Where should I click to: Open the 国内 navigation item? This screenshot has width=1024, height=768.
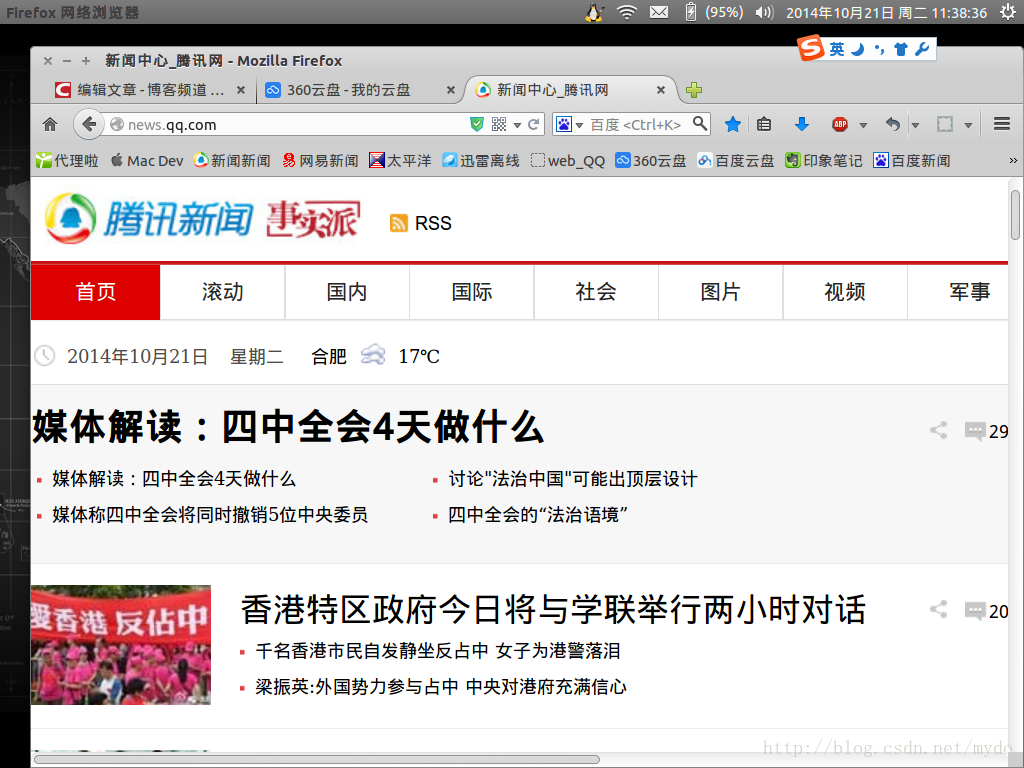347,292
